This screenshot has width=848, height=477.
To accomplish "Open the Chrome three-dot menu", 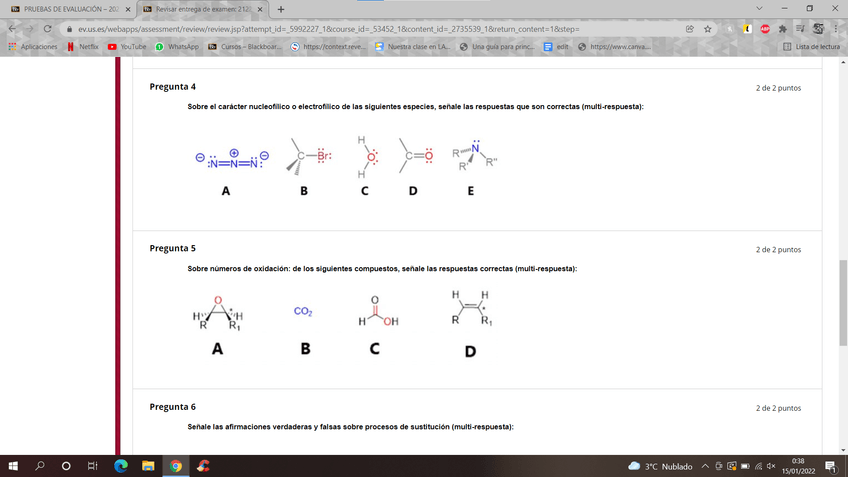I will coord(836,29).
